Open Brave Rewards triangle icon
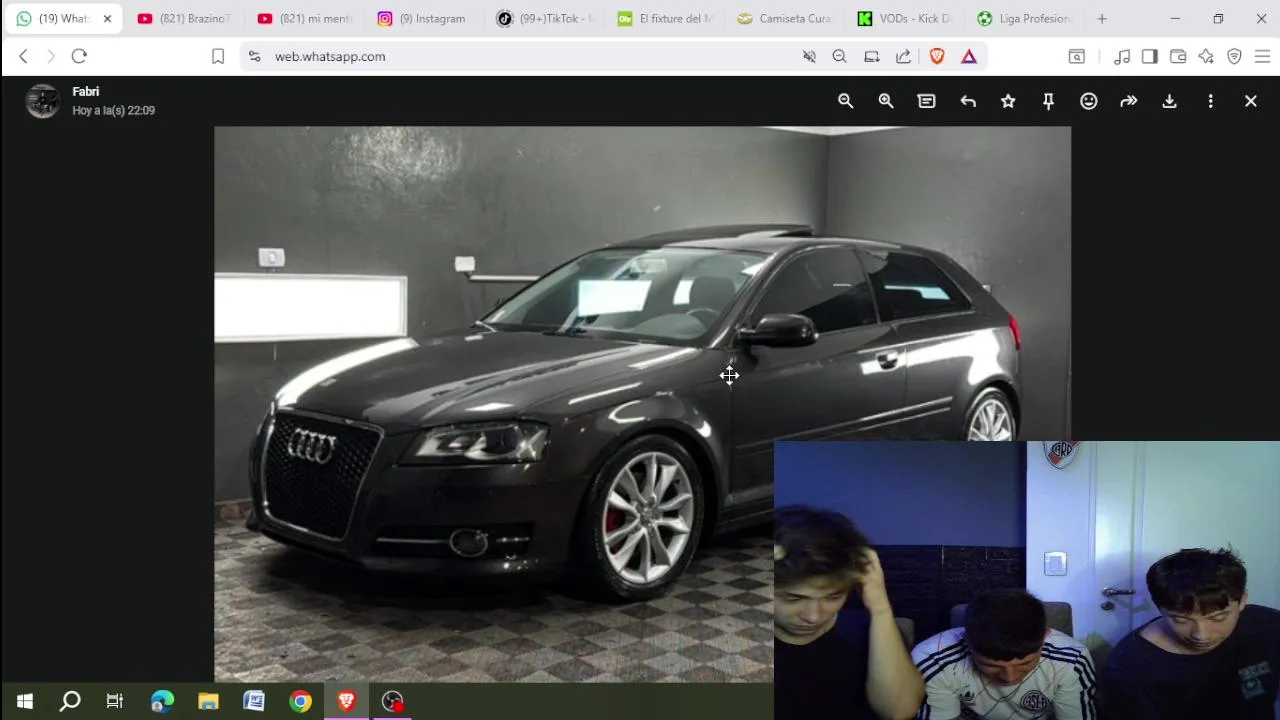Viewport: 1280px width, 720px height. click(x=969, y=56)
